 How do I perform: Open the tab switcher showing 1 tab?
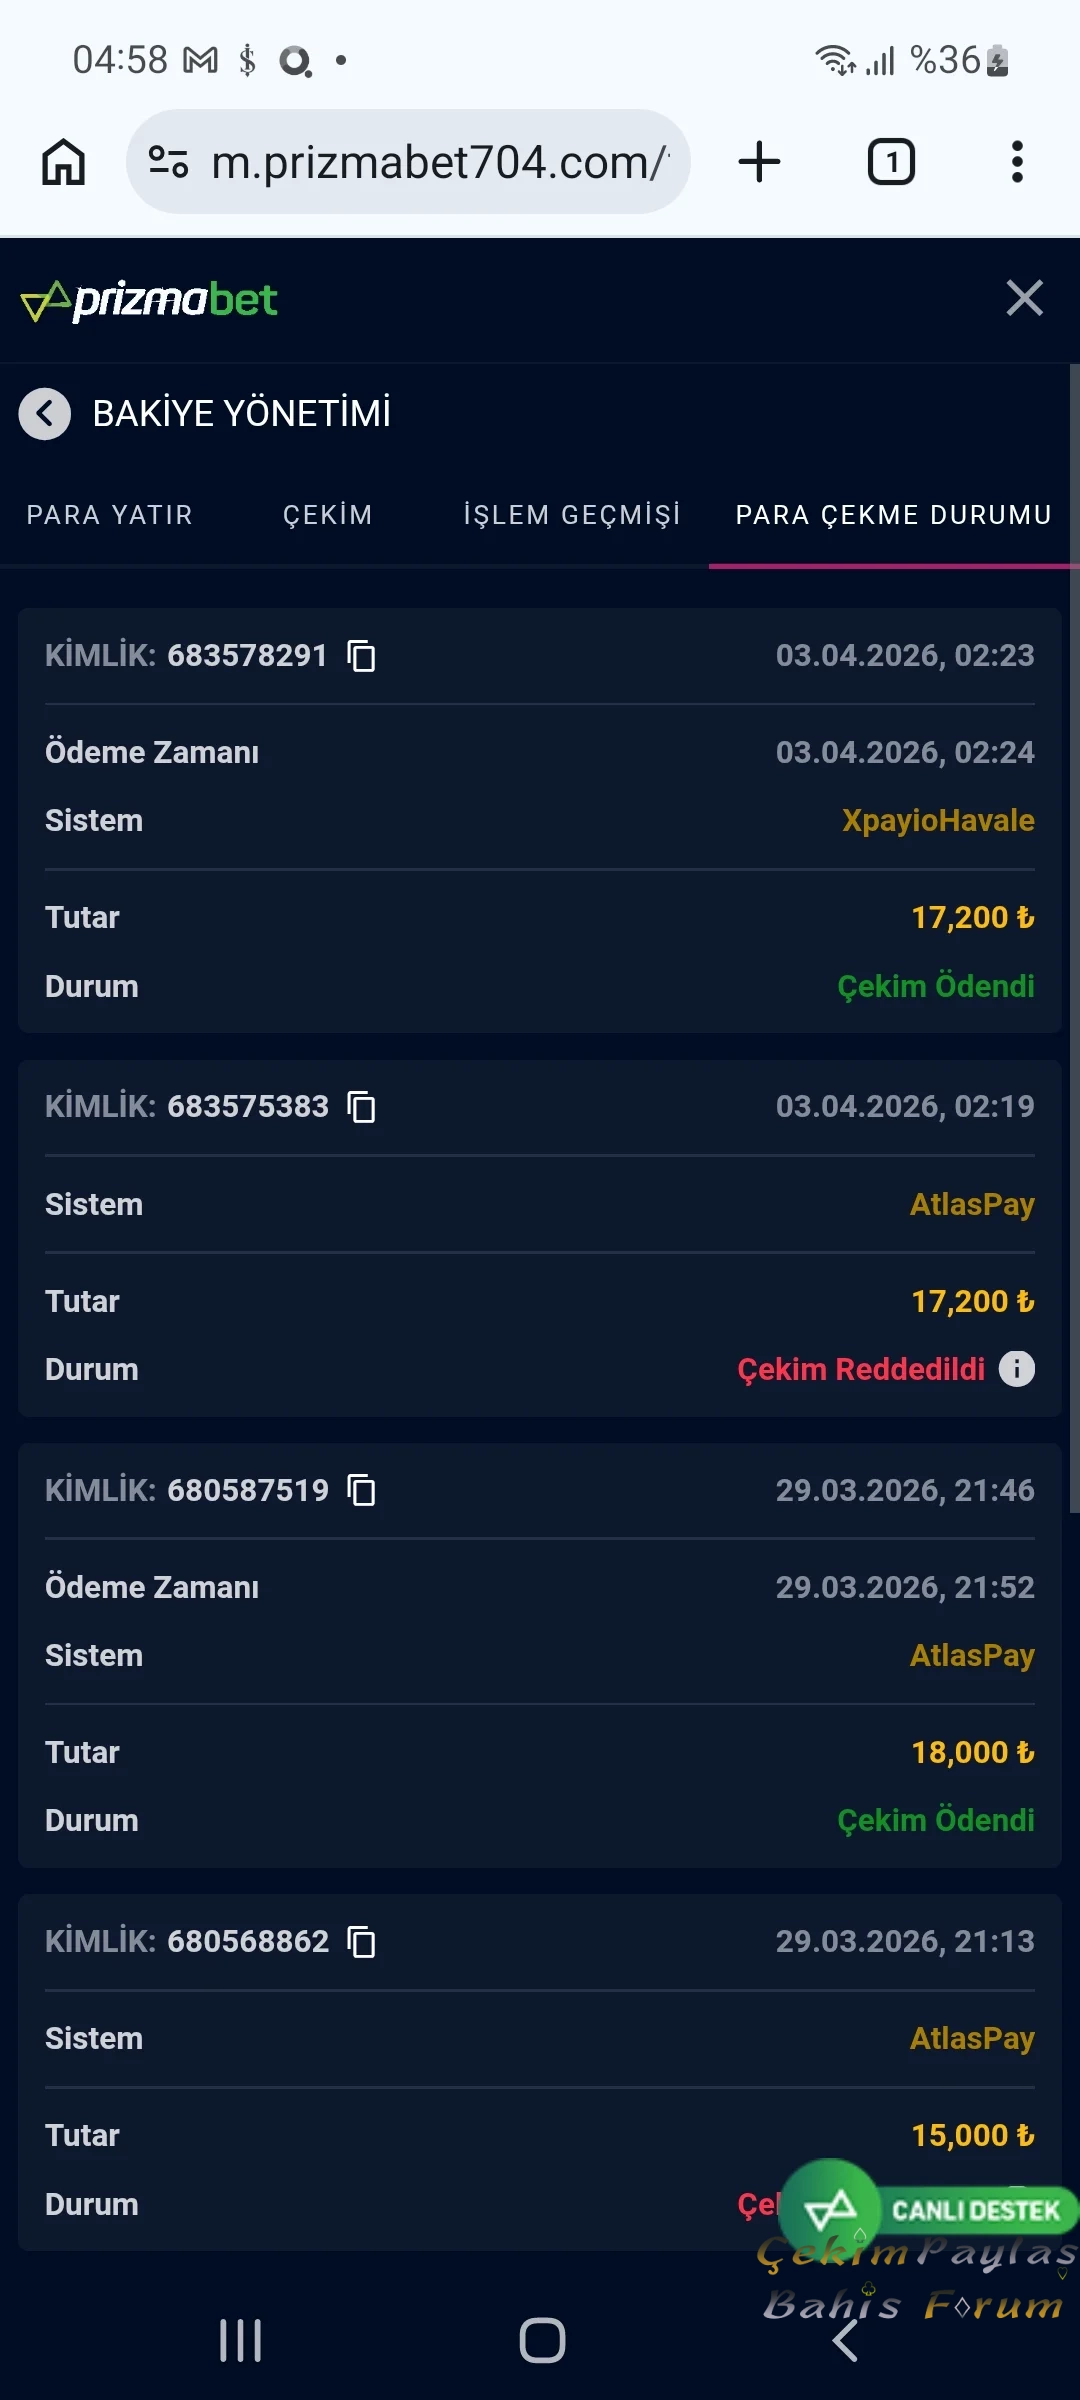891,162
